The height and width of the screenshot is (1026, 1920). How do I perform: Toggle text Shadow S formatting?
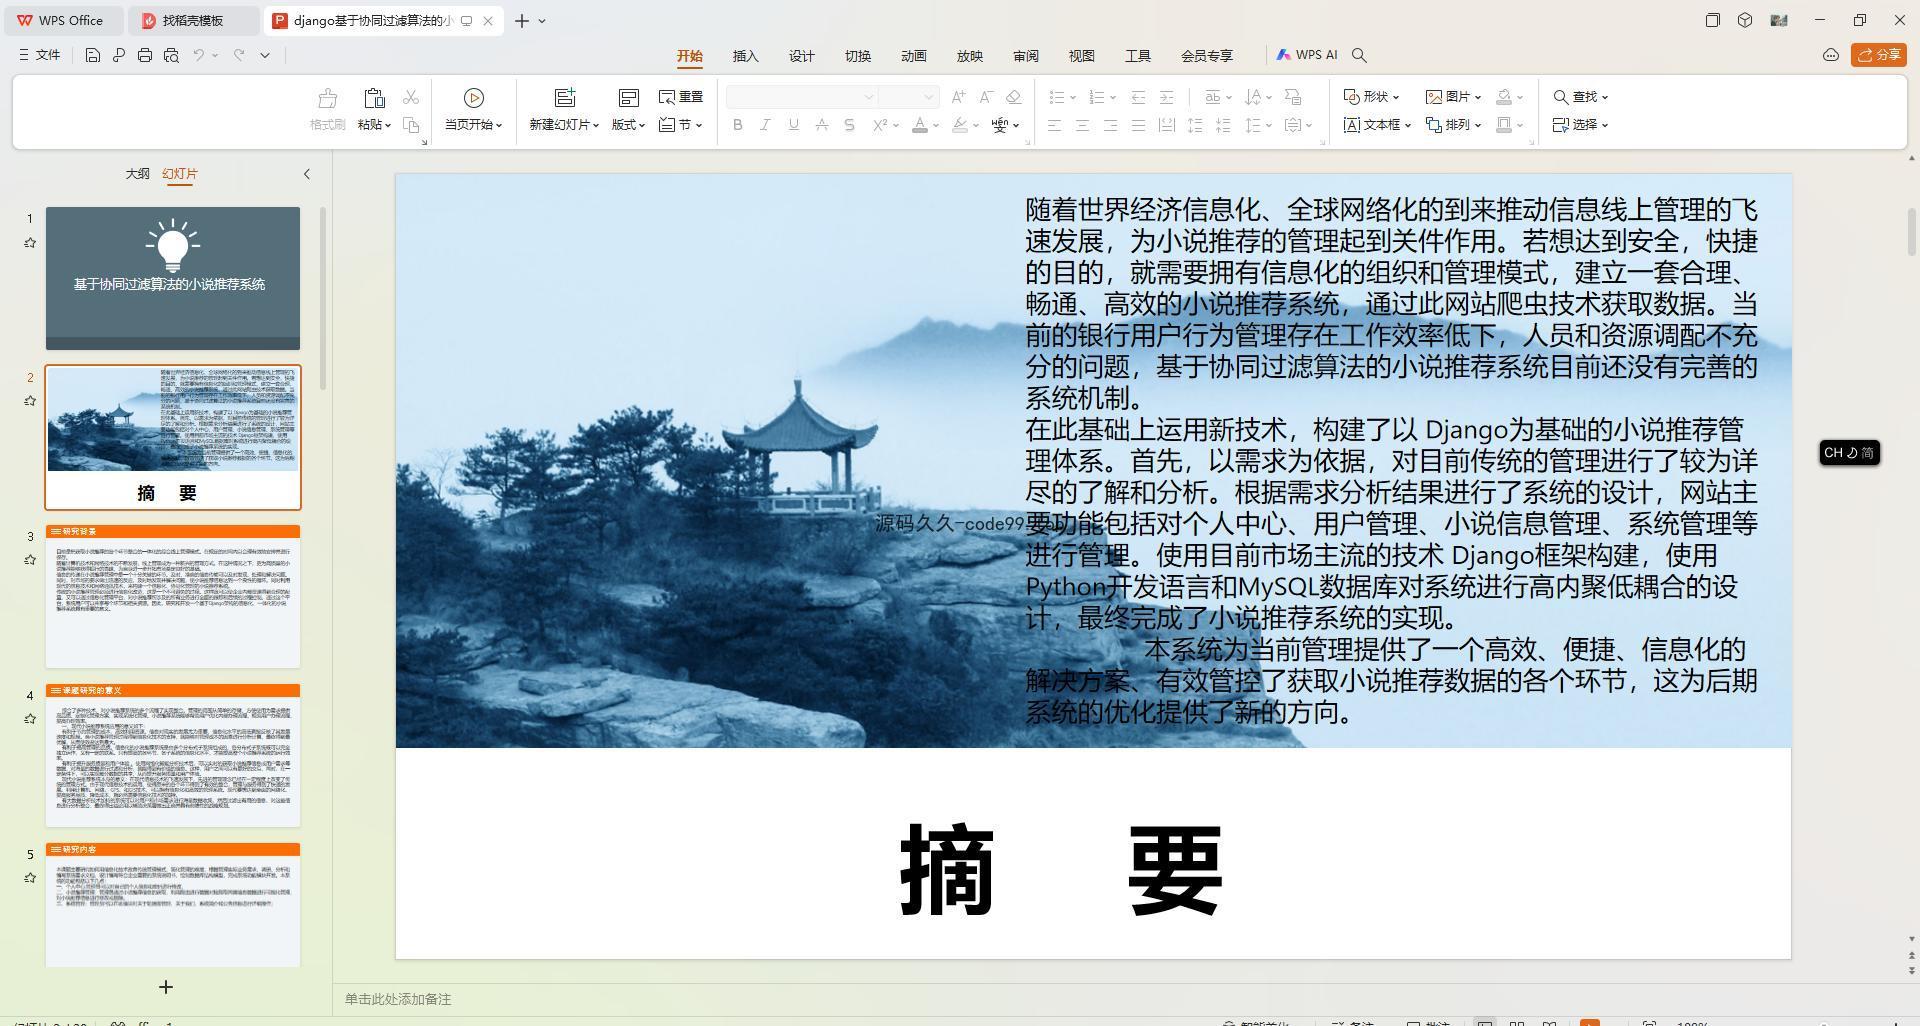(x=849, y=125)
